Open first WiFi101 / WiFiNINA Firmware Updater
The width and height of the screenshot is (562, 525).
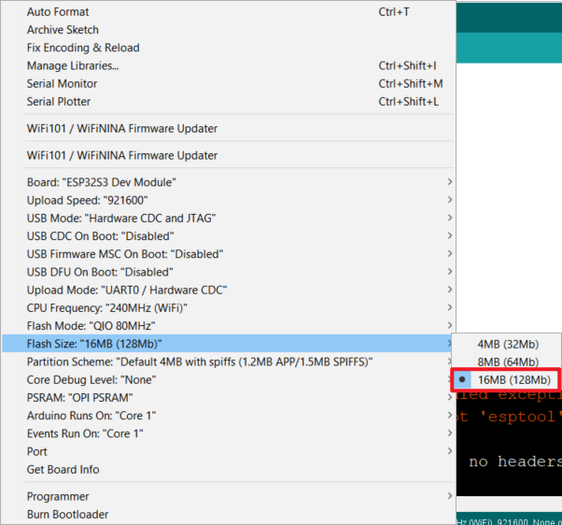pos(229,128)
